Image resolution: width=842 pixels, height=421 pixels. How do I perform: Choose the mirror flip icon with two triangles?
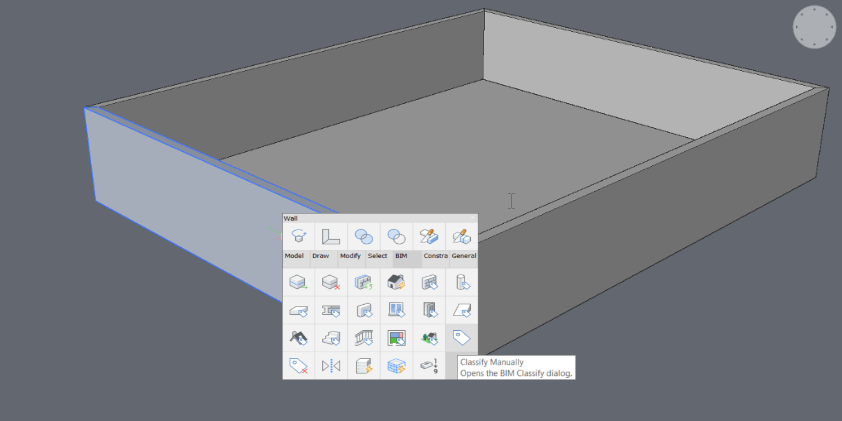pos(331,365)
